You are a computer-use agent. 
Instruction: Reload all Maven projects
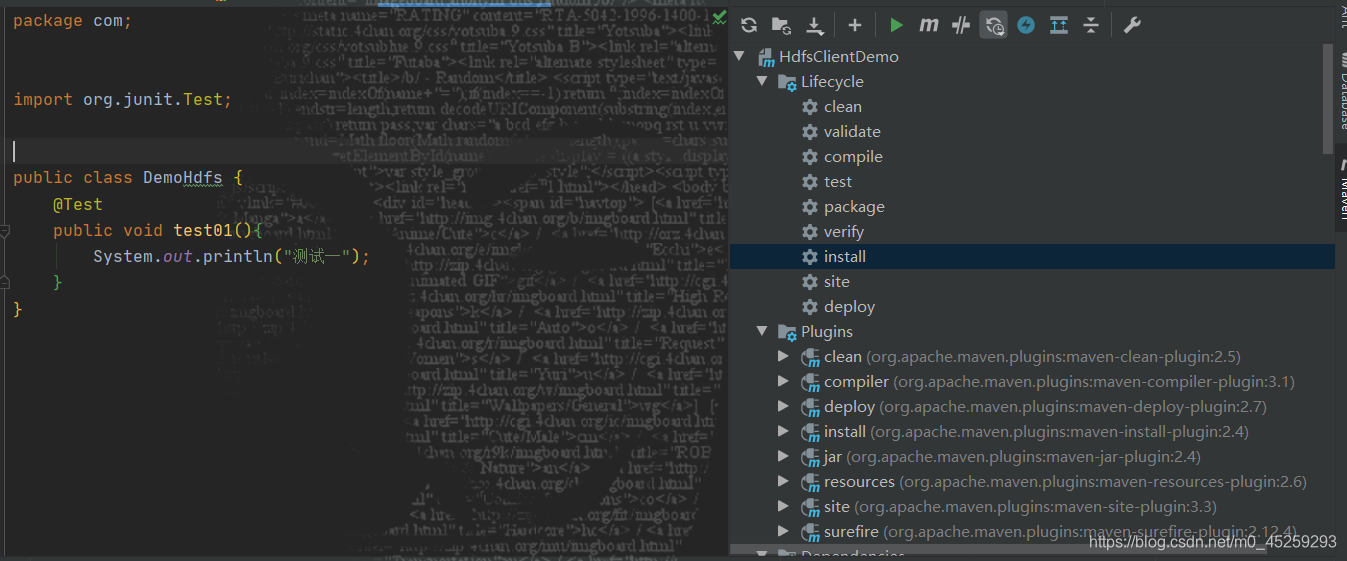pos(749,26)
